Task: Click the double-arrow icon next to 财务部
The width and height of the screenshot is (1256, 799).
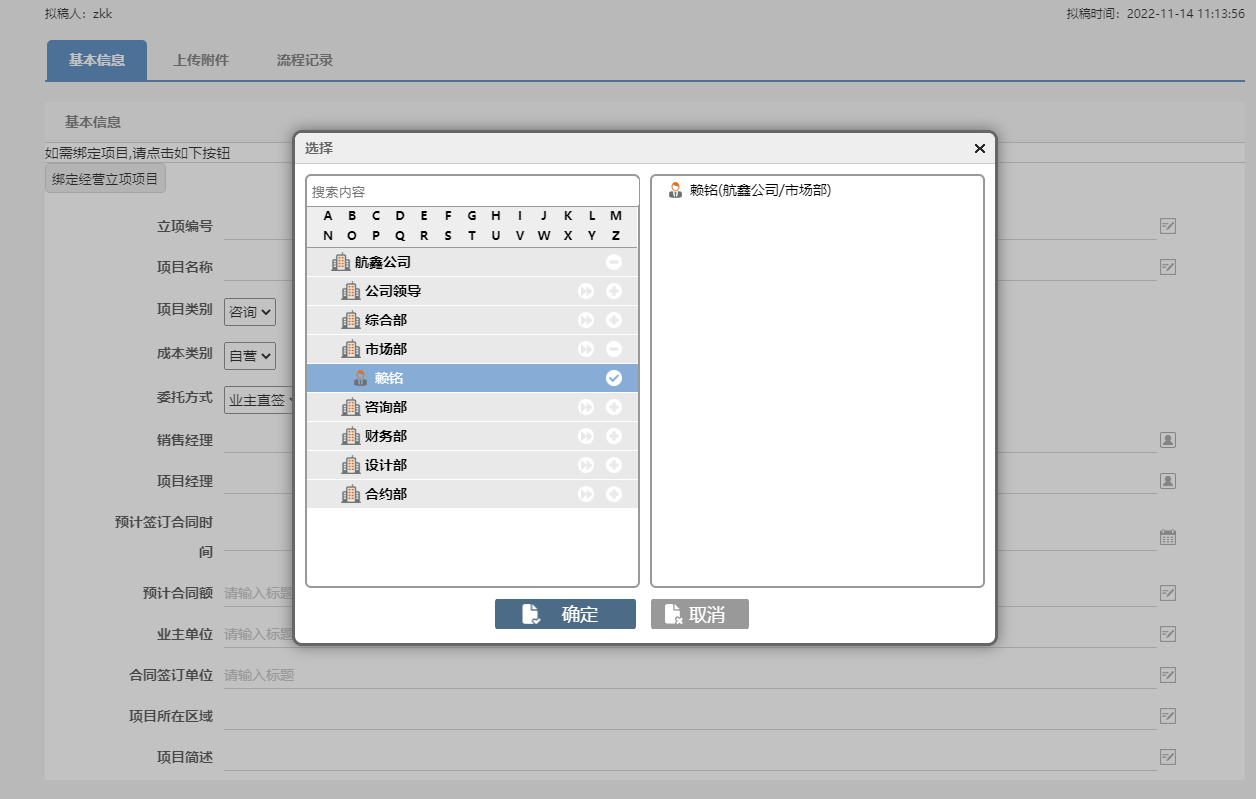Action: (x=586, y=436)
